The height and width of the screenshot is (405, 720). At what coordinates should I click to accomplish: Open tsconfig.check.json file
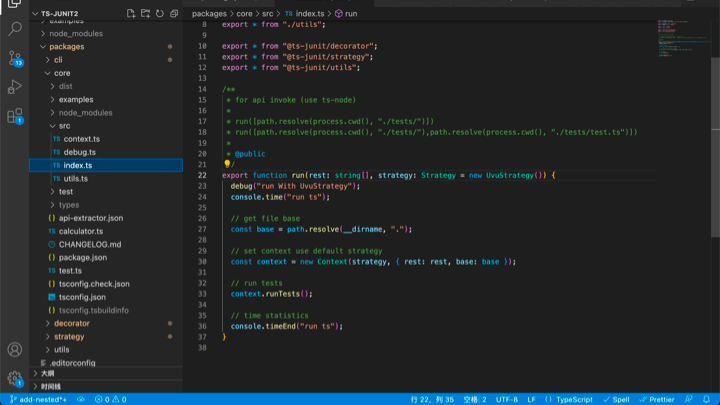106,284
